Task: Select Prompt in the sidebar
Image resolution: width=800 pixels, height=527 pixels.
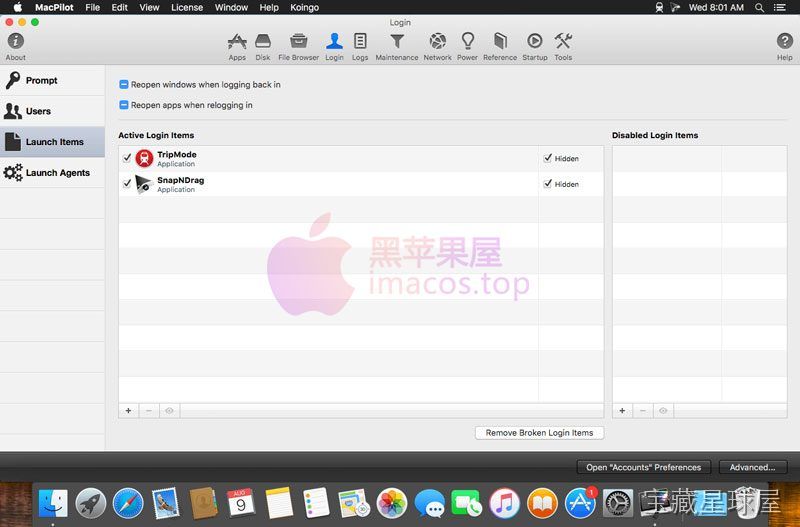Action: tap(52, 81)
